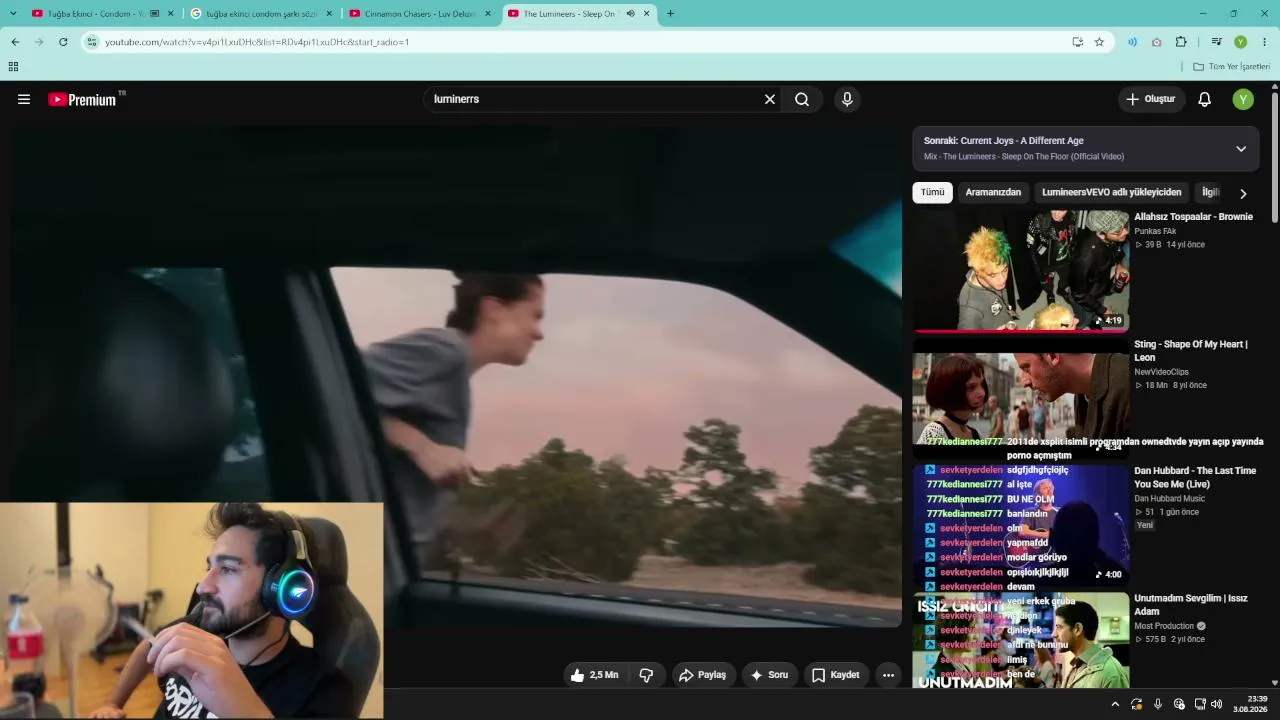Open Unutmadım Sevgilim | Issız Adam title

point(1191,604)
